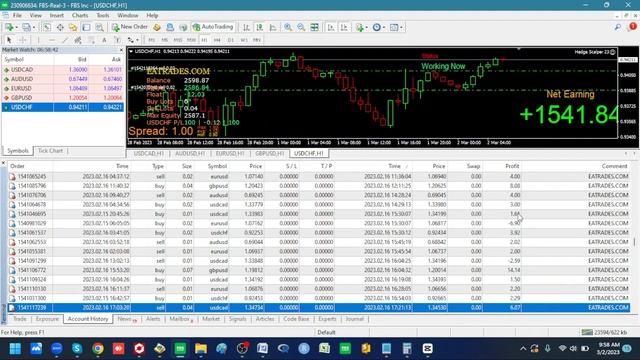This screenshot has width=640, height=360.
Task: Close the Market Watch panel
Action: point(121,50)
